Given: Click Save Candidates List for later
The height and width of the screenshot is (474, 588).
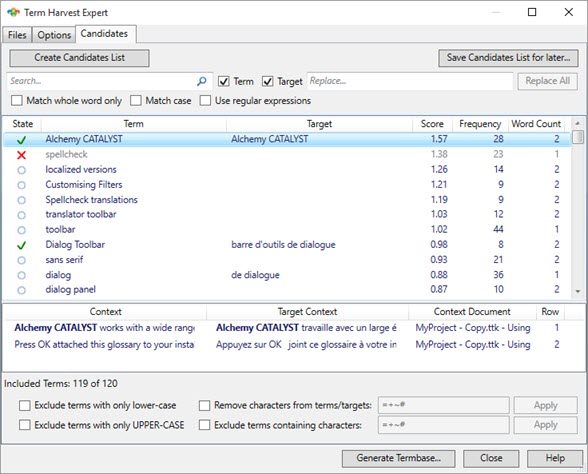Looking at the screenshot, I should [x=508, y=58].
